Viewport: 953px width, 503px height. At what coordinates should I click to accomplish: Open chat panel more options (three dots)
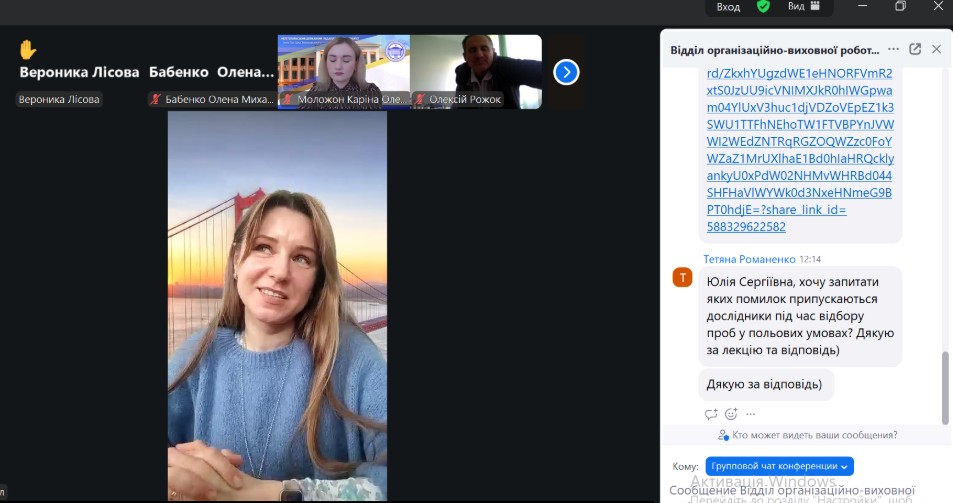coord(893,49)
